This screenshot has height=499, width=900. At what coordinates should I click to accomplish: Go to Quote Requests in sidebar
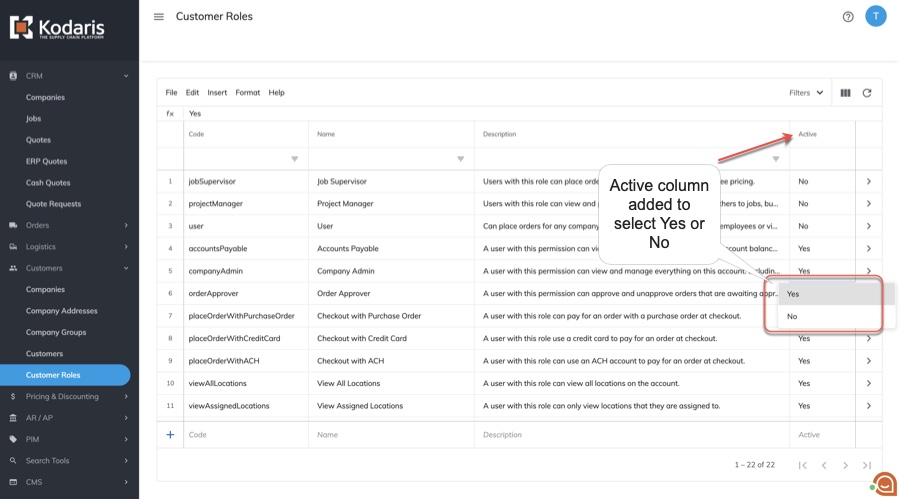(53, 204)
